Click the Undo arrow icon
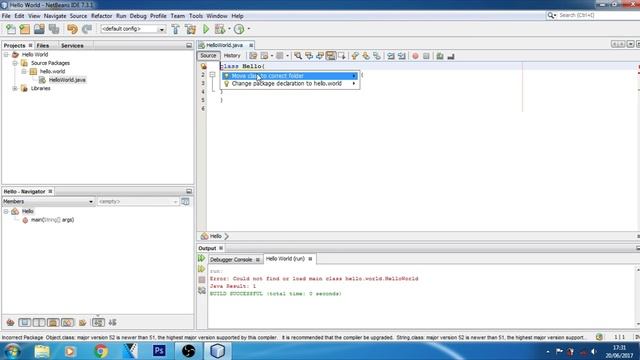 pyautogui.click(x=72, y=29)
